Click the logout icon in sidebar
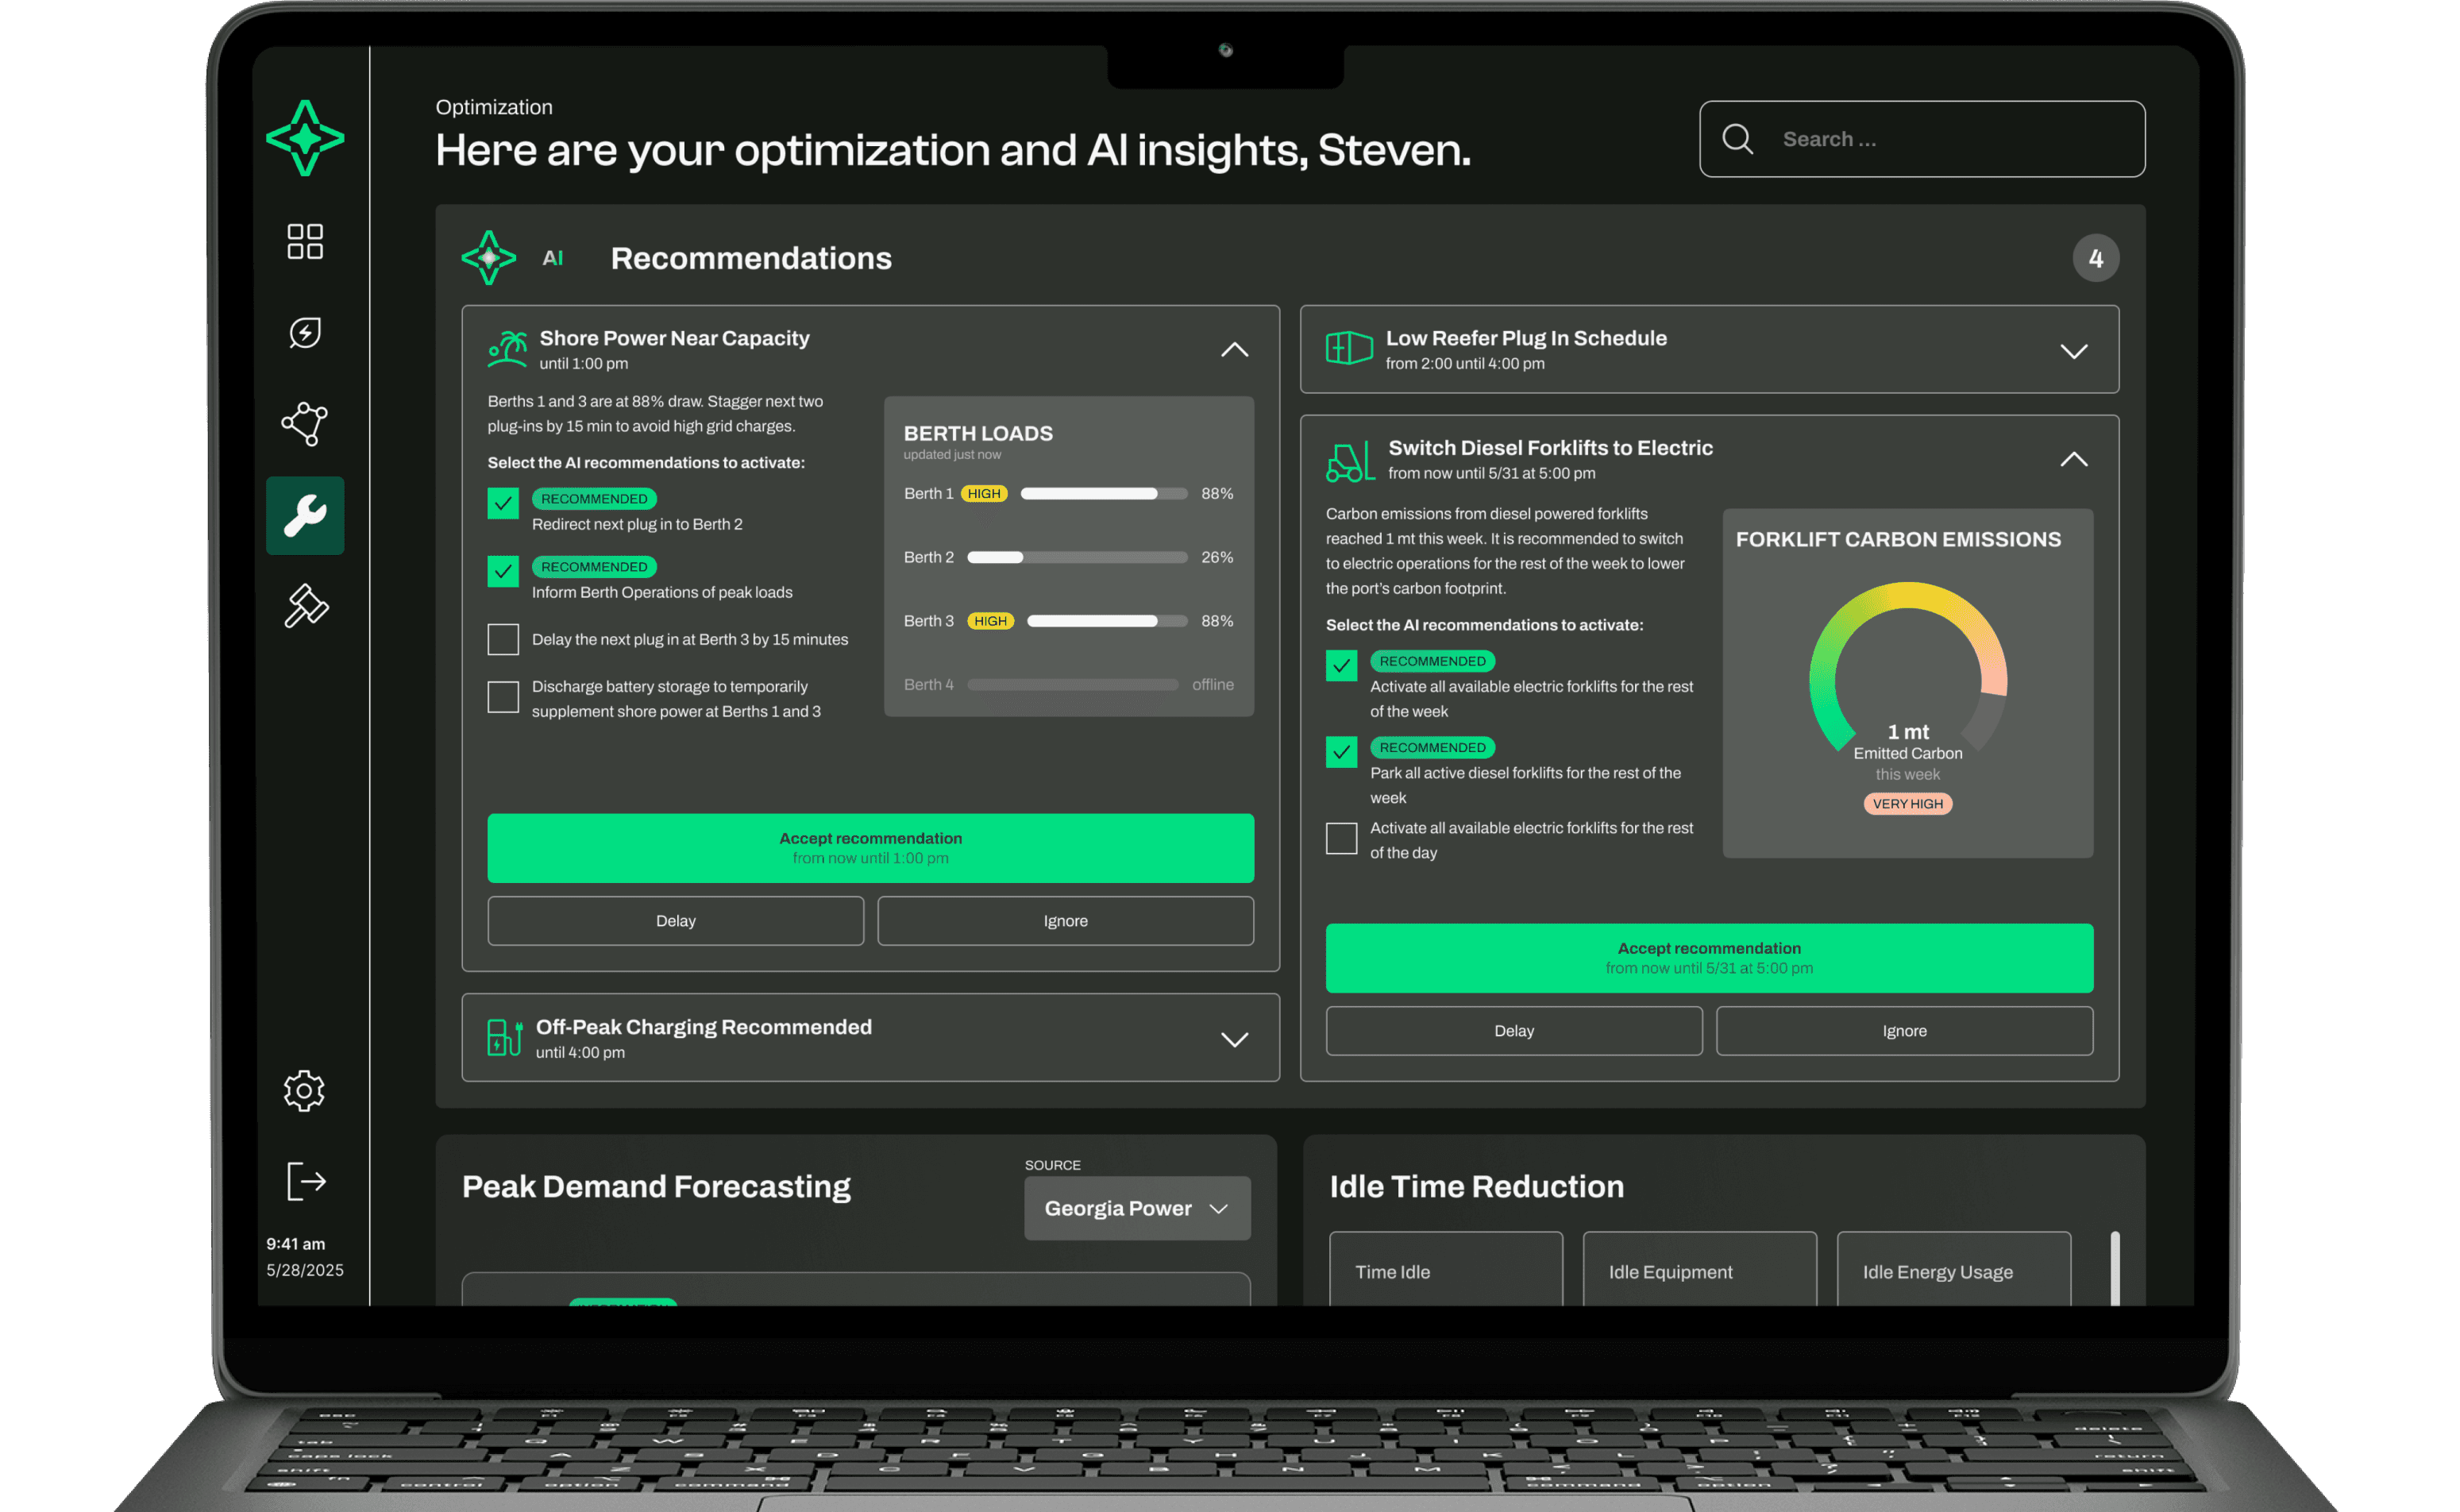The image size is (2460, 1512). click(x=305, y=1181)
